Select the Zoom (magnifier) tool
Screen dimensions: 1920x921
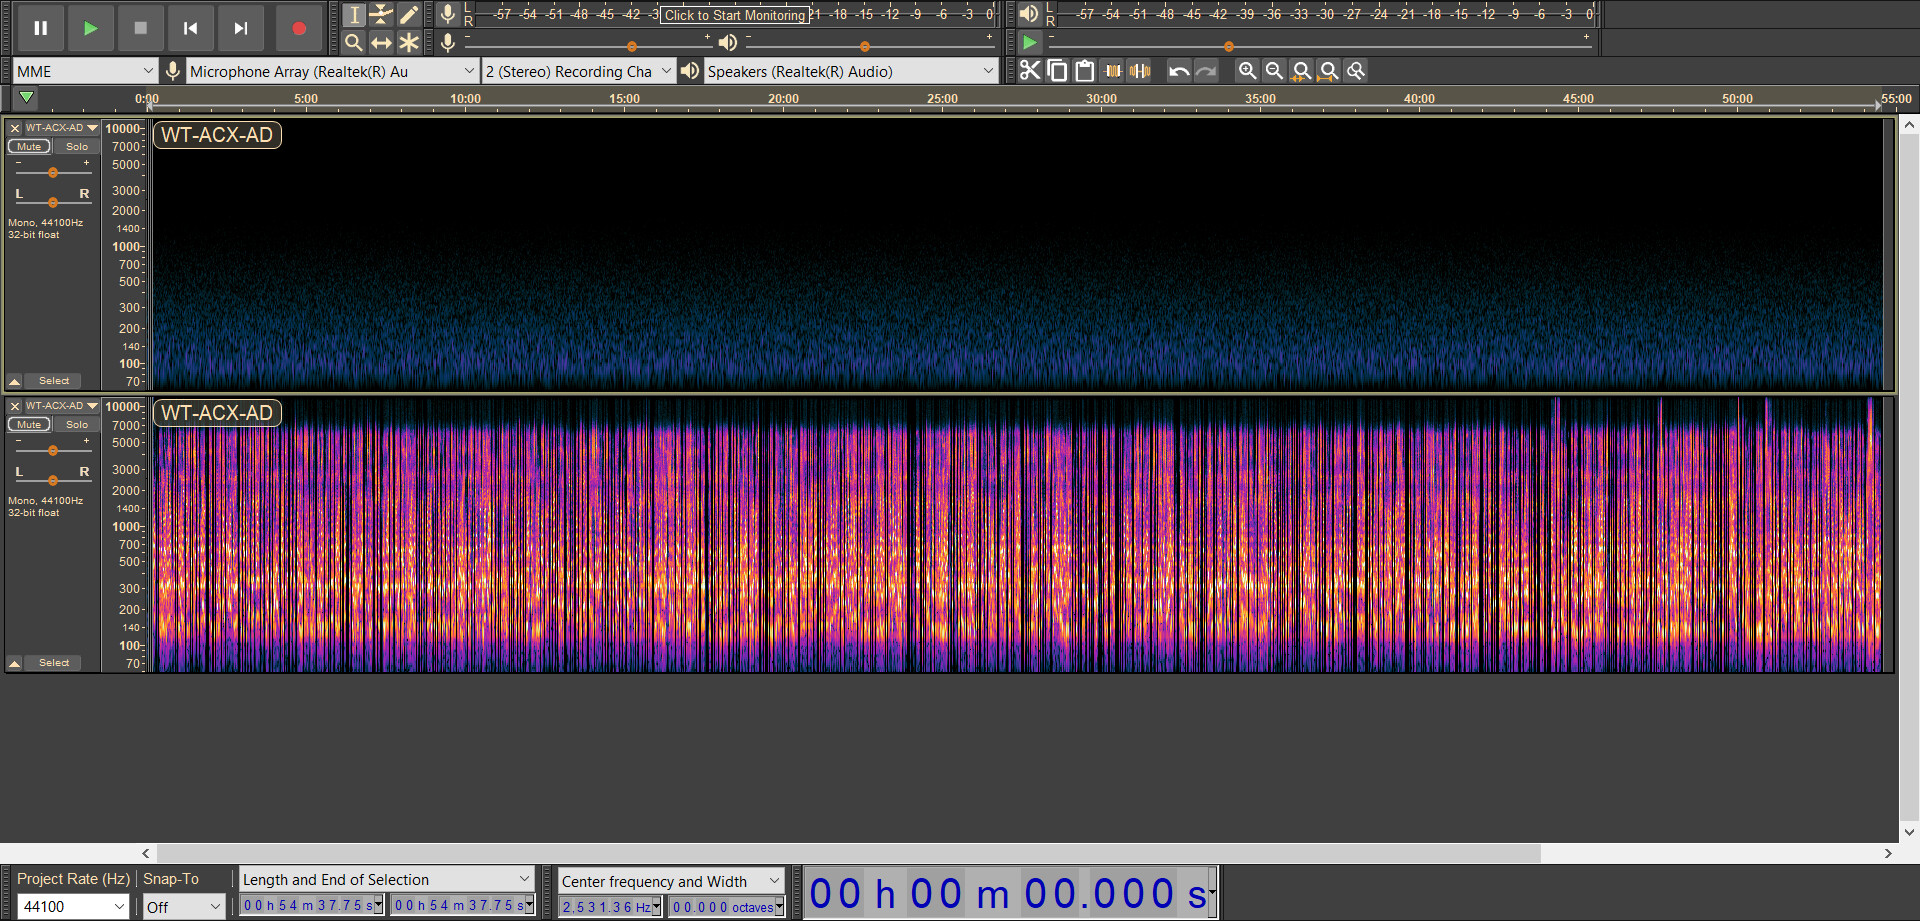(354, 43)
